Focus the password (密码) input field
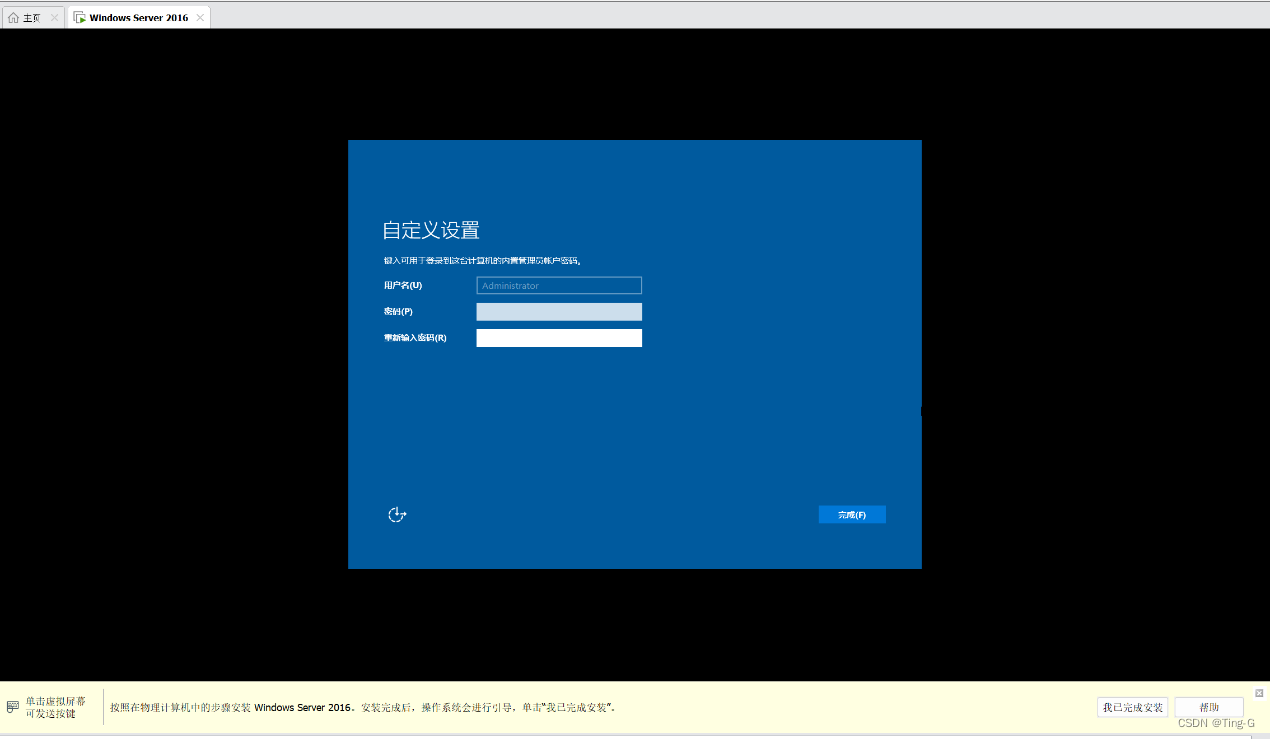This screenshot has height=739, width=1270. [559, 312]
